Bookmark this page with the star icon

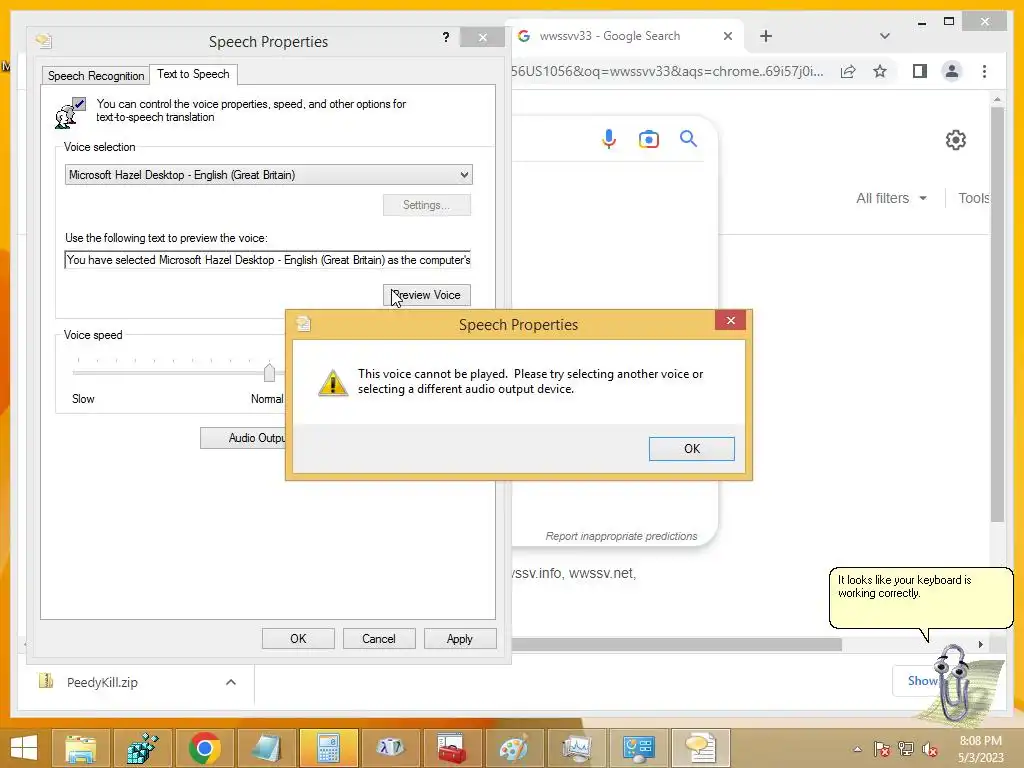pos(880,71)
